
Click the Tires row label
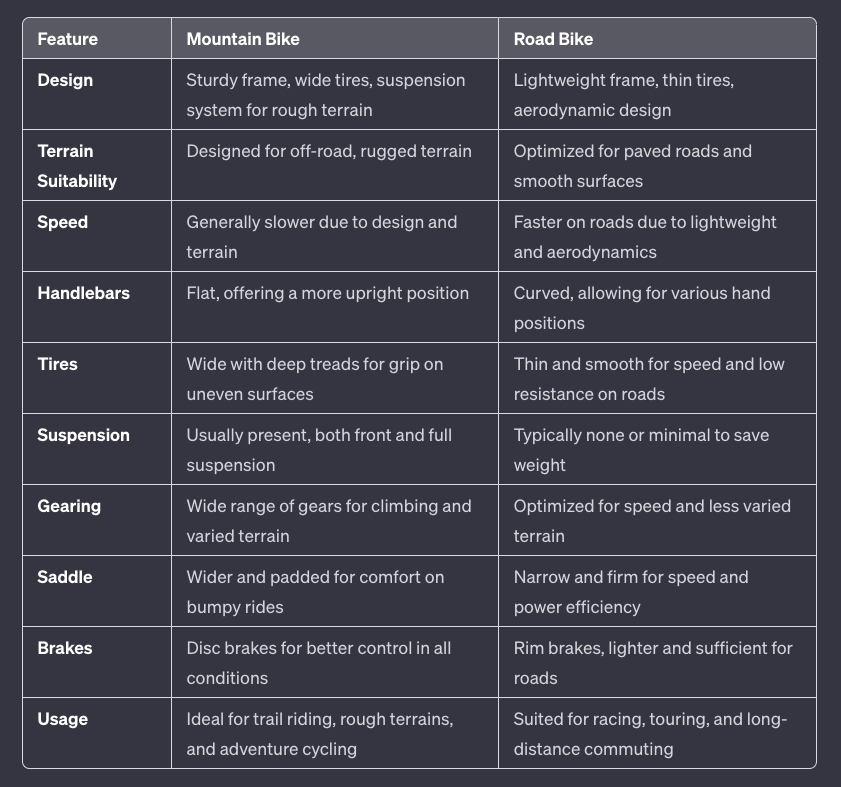coord(57,364)
